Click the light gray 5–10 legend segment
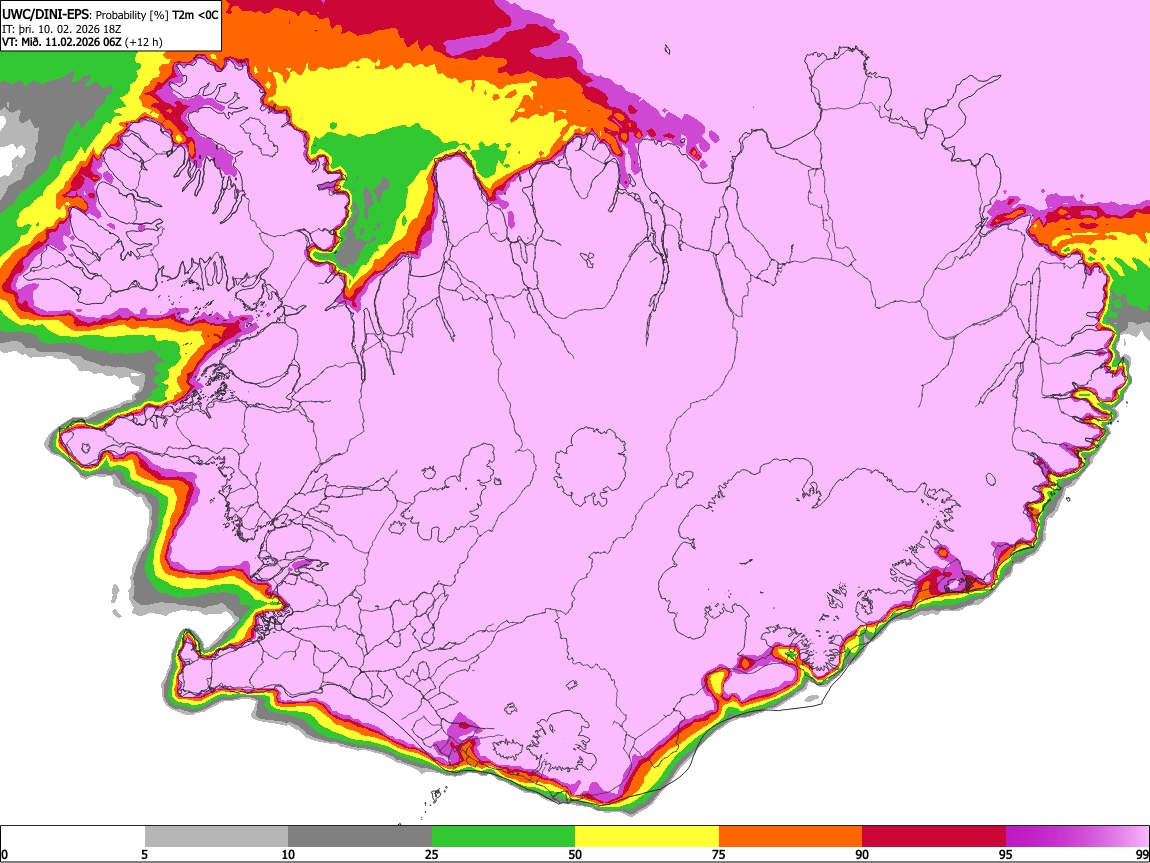 coord(216,836)
